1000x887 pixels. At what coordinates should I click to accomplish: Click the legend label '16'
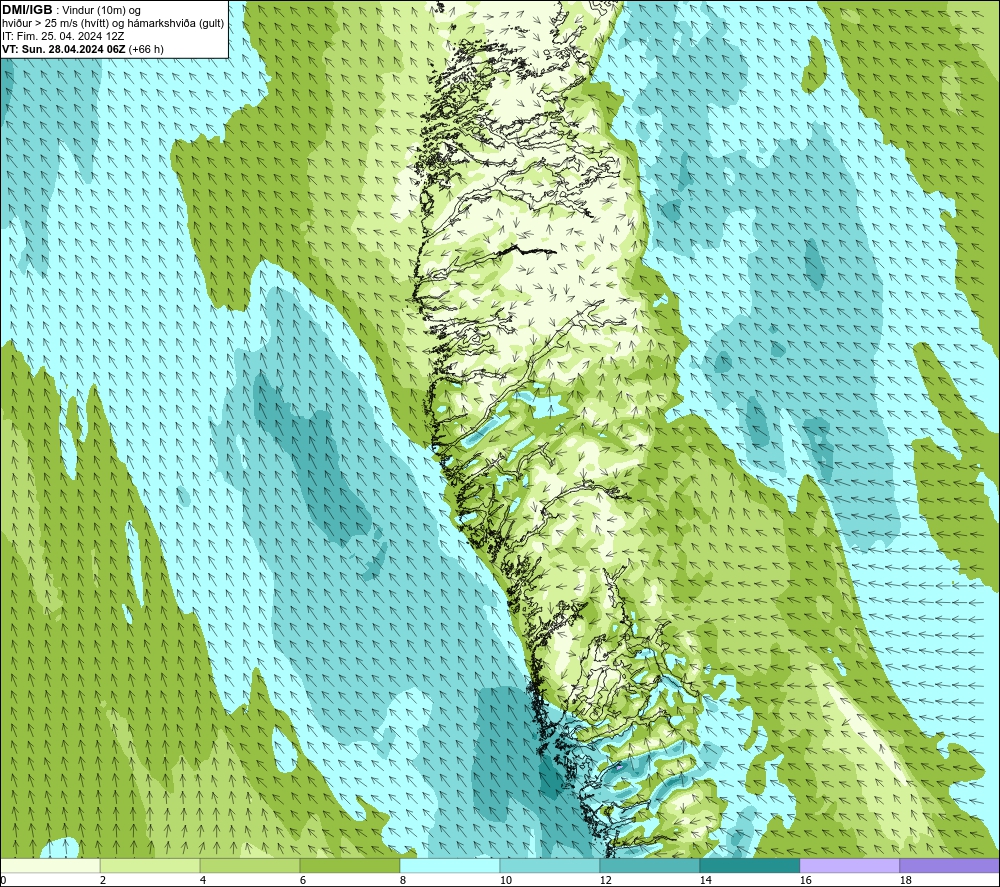point(805,880)
